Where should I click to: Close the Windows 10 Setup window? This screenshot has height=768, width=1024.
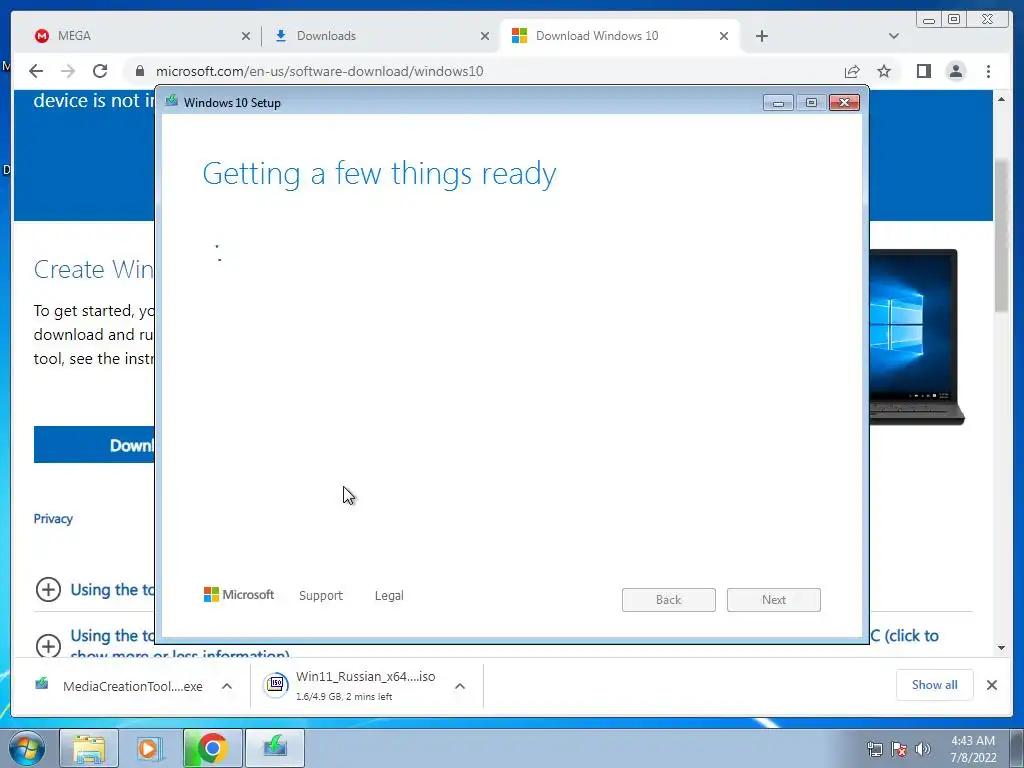844,103
